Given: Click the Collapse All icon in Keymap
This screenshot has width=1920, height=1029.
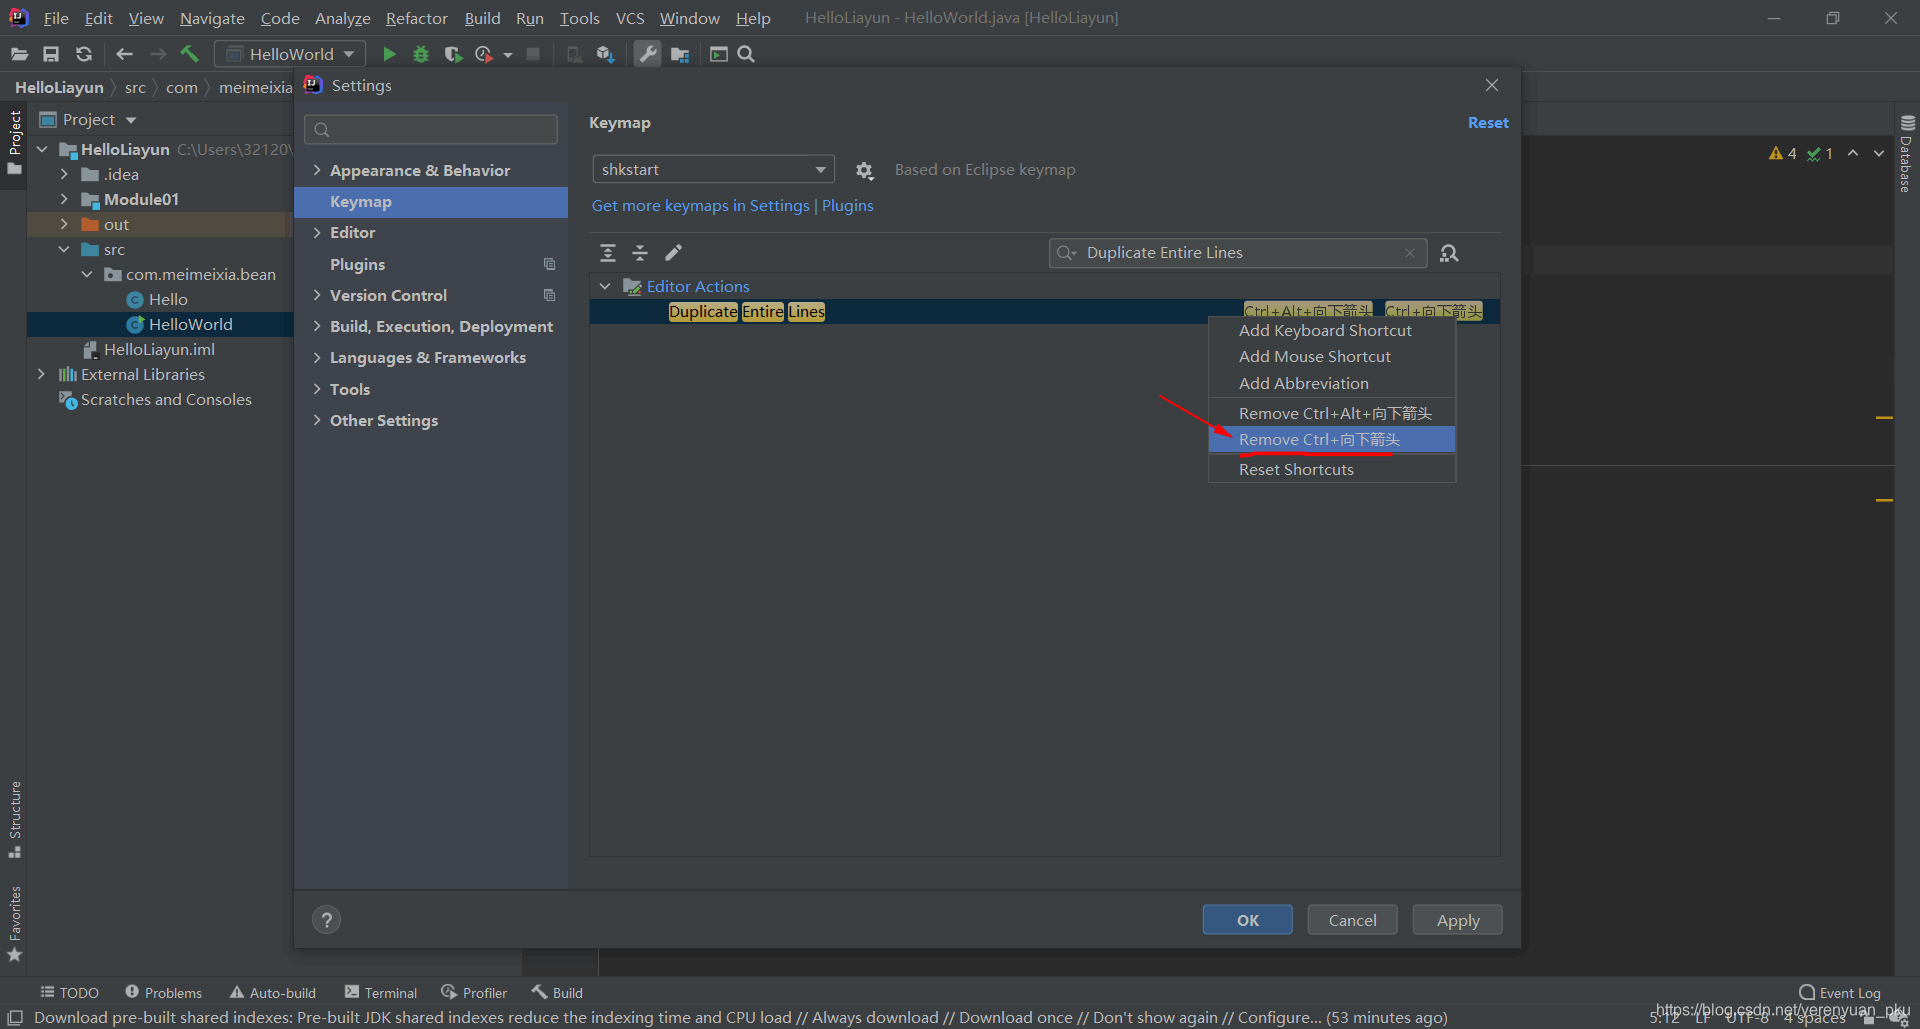Looking at the screenshot, I should click(640, 253).
